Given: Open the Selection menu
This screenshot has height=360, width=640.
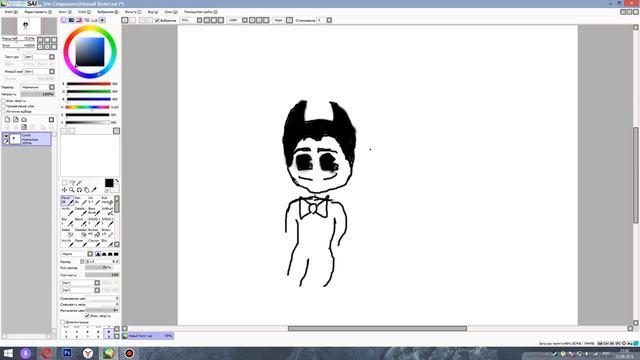Looking at the screenshot, I should coord(107,12).
